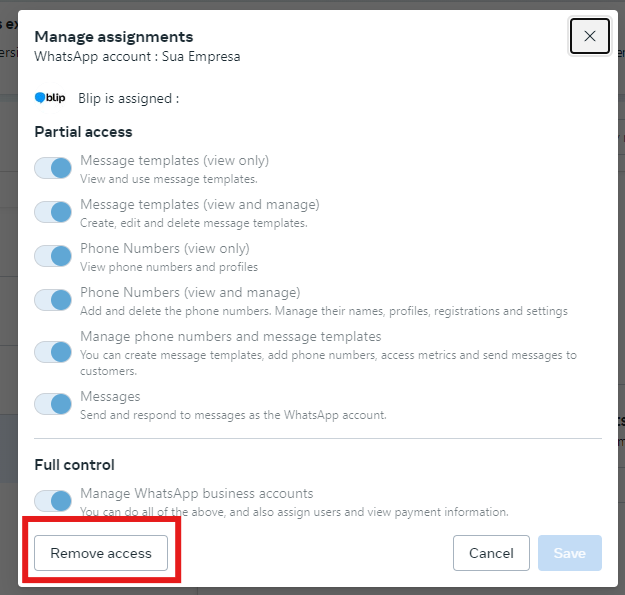Click the Blip logo icon

pos(50,98)
